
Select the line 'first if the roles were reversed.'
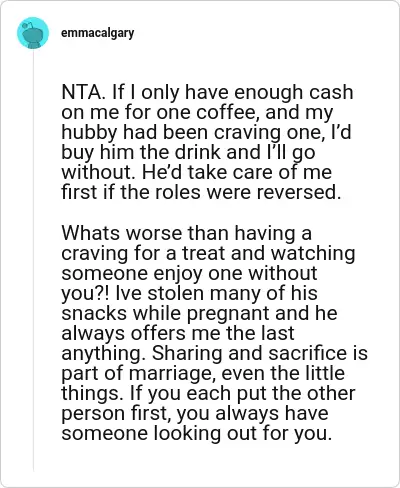coord(201,192)
